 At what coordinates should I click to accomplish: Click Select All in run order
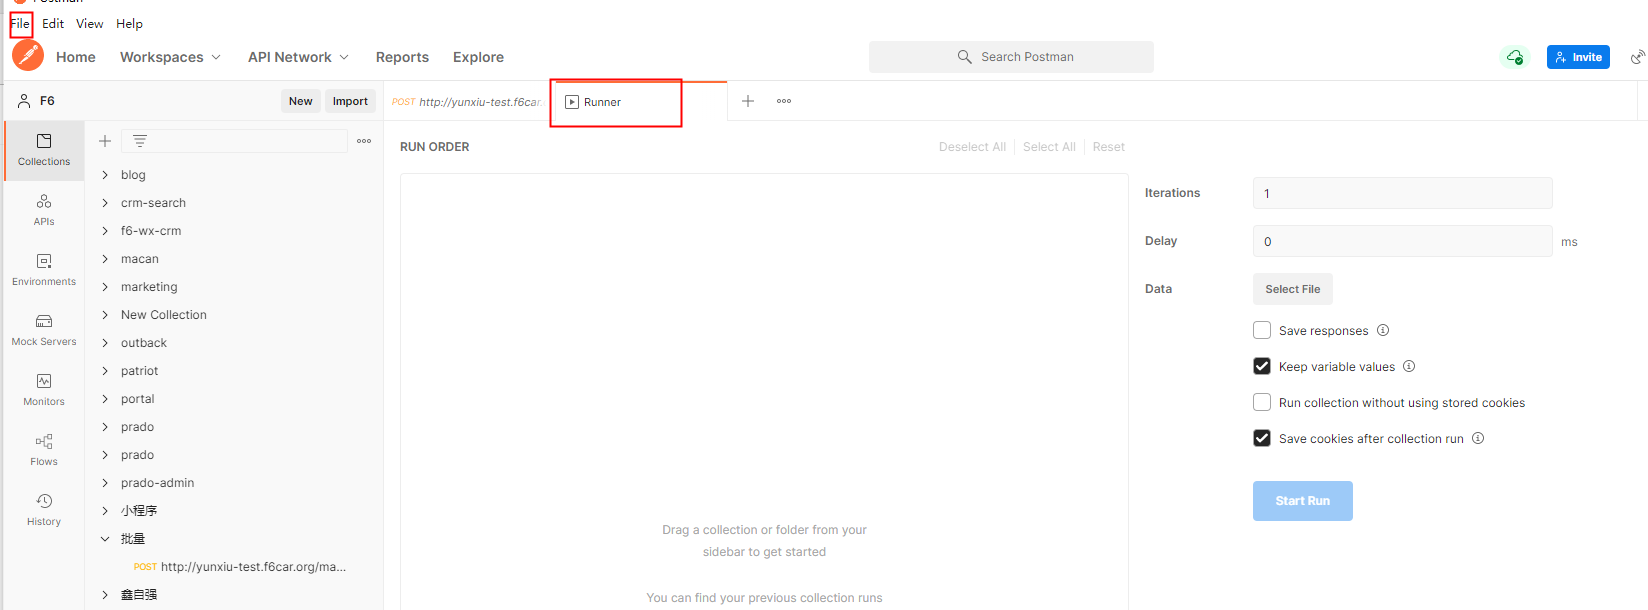(1049, 147)
